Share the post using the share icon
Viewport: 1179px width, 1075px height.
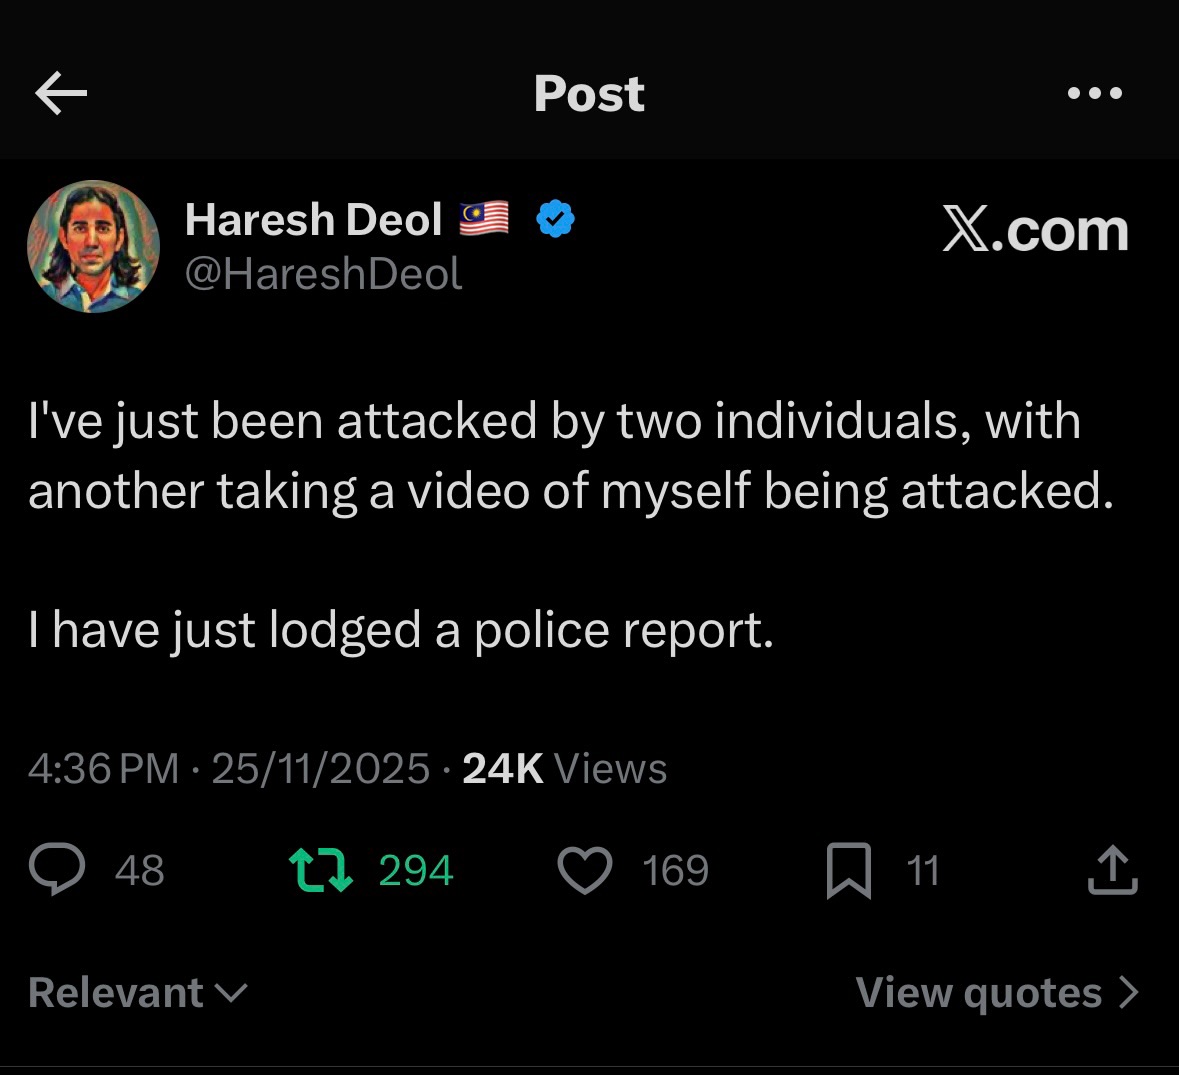tap(1112, 870)
